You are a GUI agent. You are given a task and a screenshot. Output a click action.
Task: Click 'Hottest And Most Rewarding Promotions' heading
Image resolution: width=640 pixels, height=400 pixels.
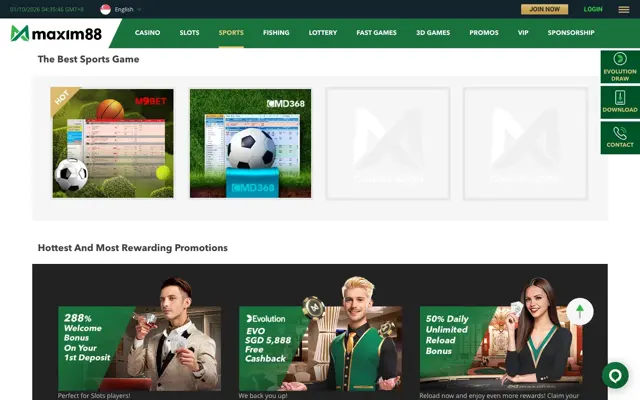(x=133, y=248)
